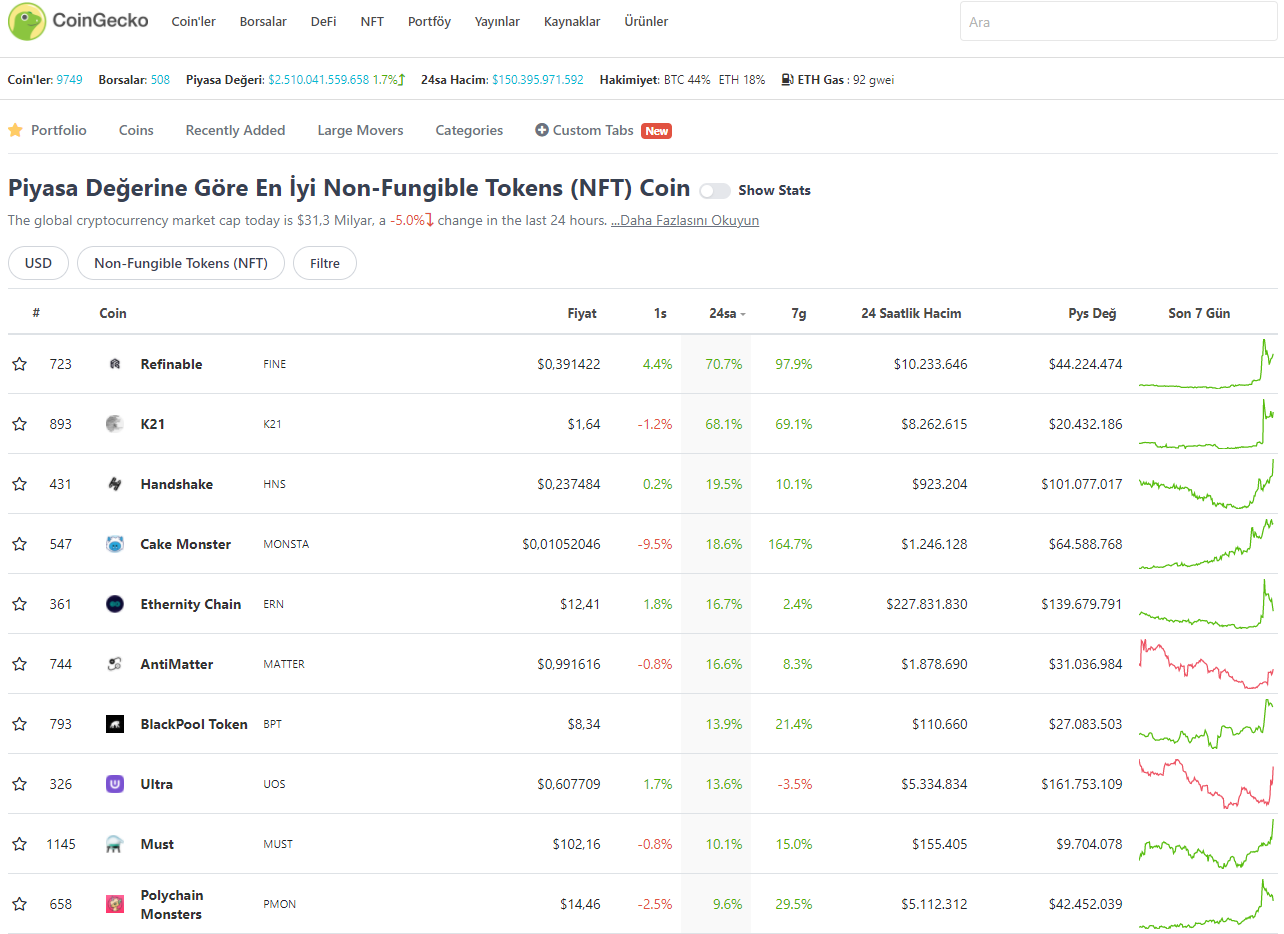Star the BlackPool Token as favorite
Image resolution: width=1284 pixels, height=934 pixels.
[19, 724]
